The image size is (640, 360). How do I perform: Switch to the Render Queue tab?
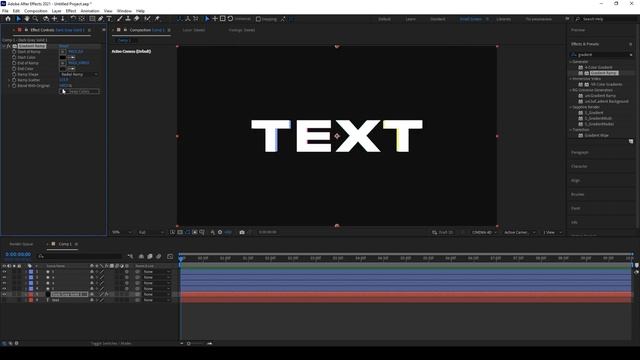pyautogui.click(x=21, y=244)
